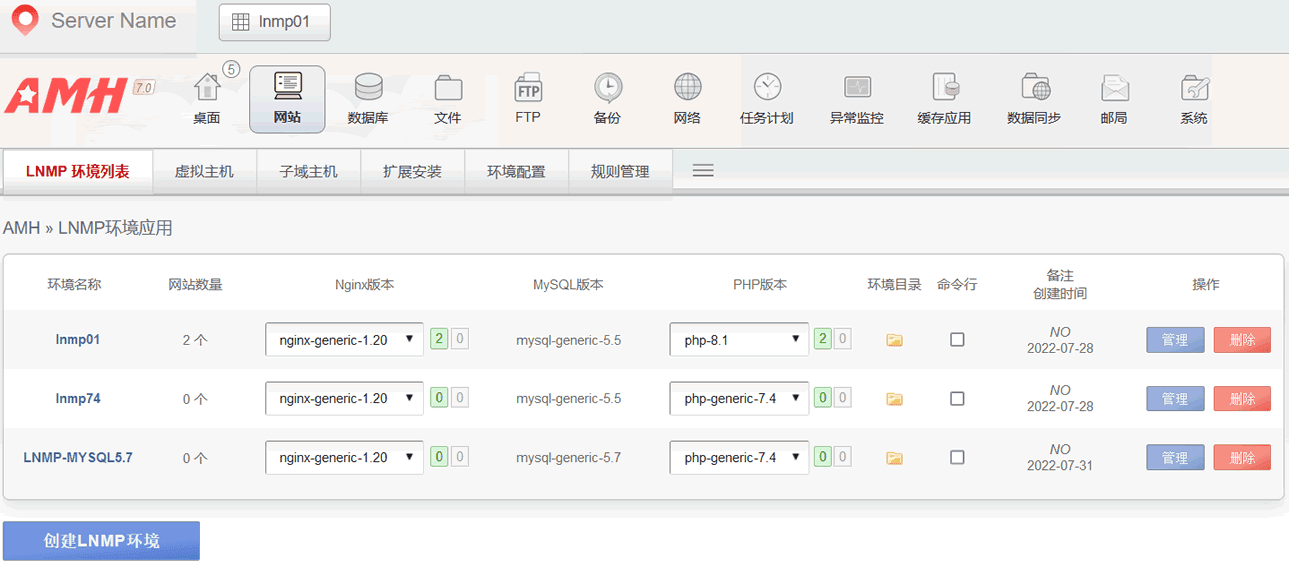Click 删除 button for LNMP-MYSQL5.7
This screenshot has height=567, width=1289.
click(x=1242, y=458)
